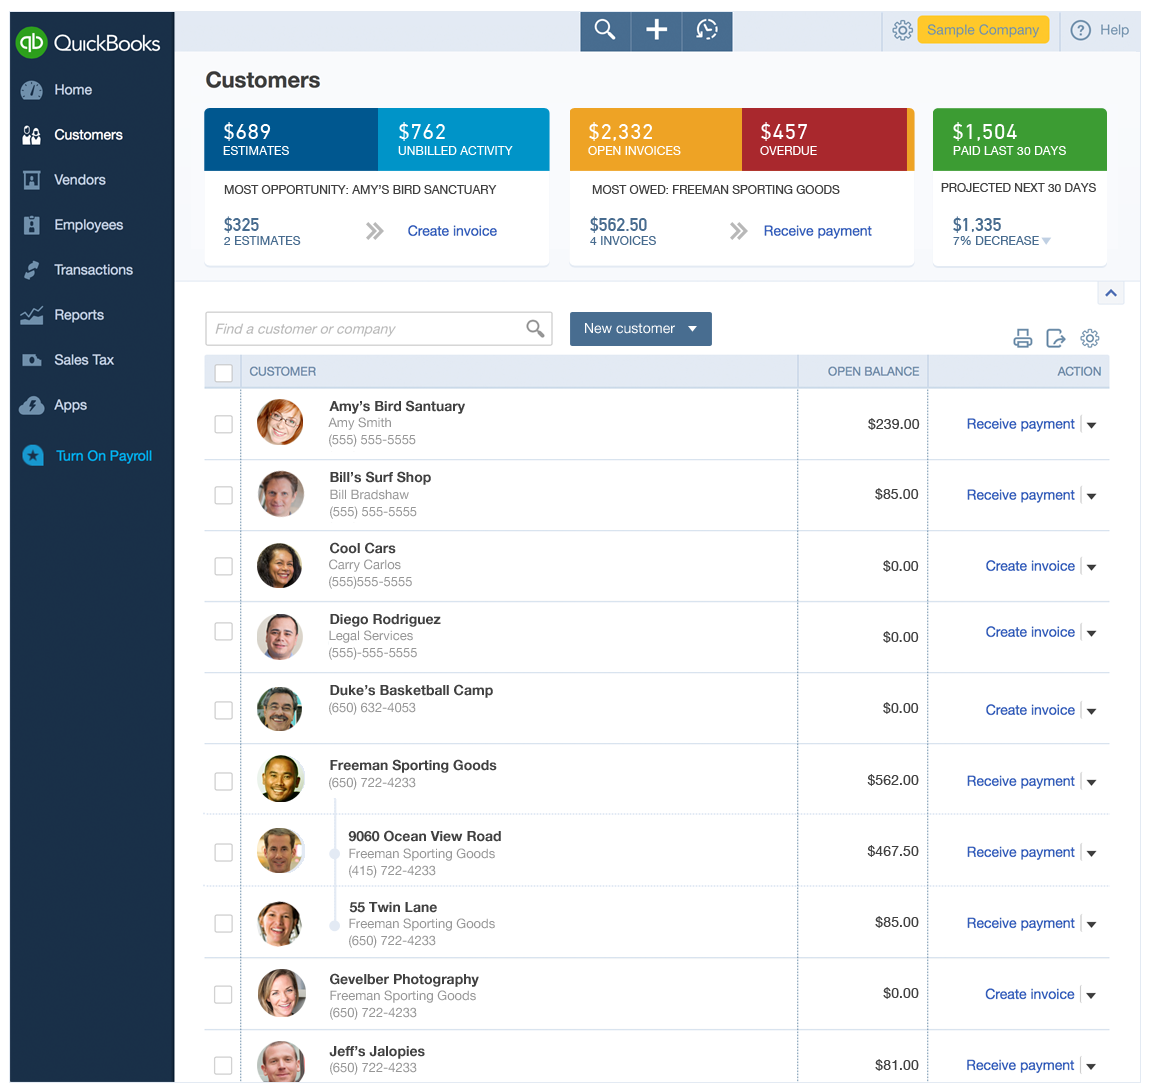Check the Diego Rodriguez row checkbox
This screenshot has width=1150, height=1092.
click(x=224, y=631)
